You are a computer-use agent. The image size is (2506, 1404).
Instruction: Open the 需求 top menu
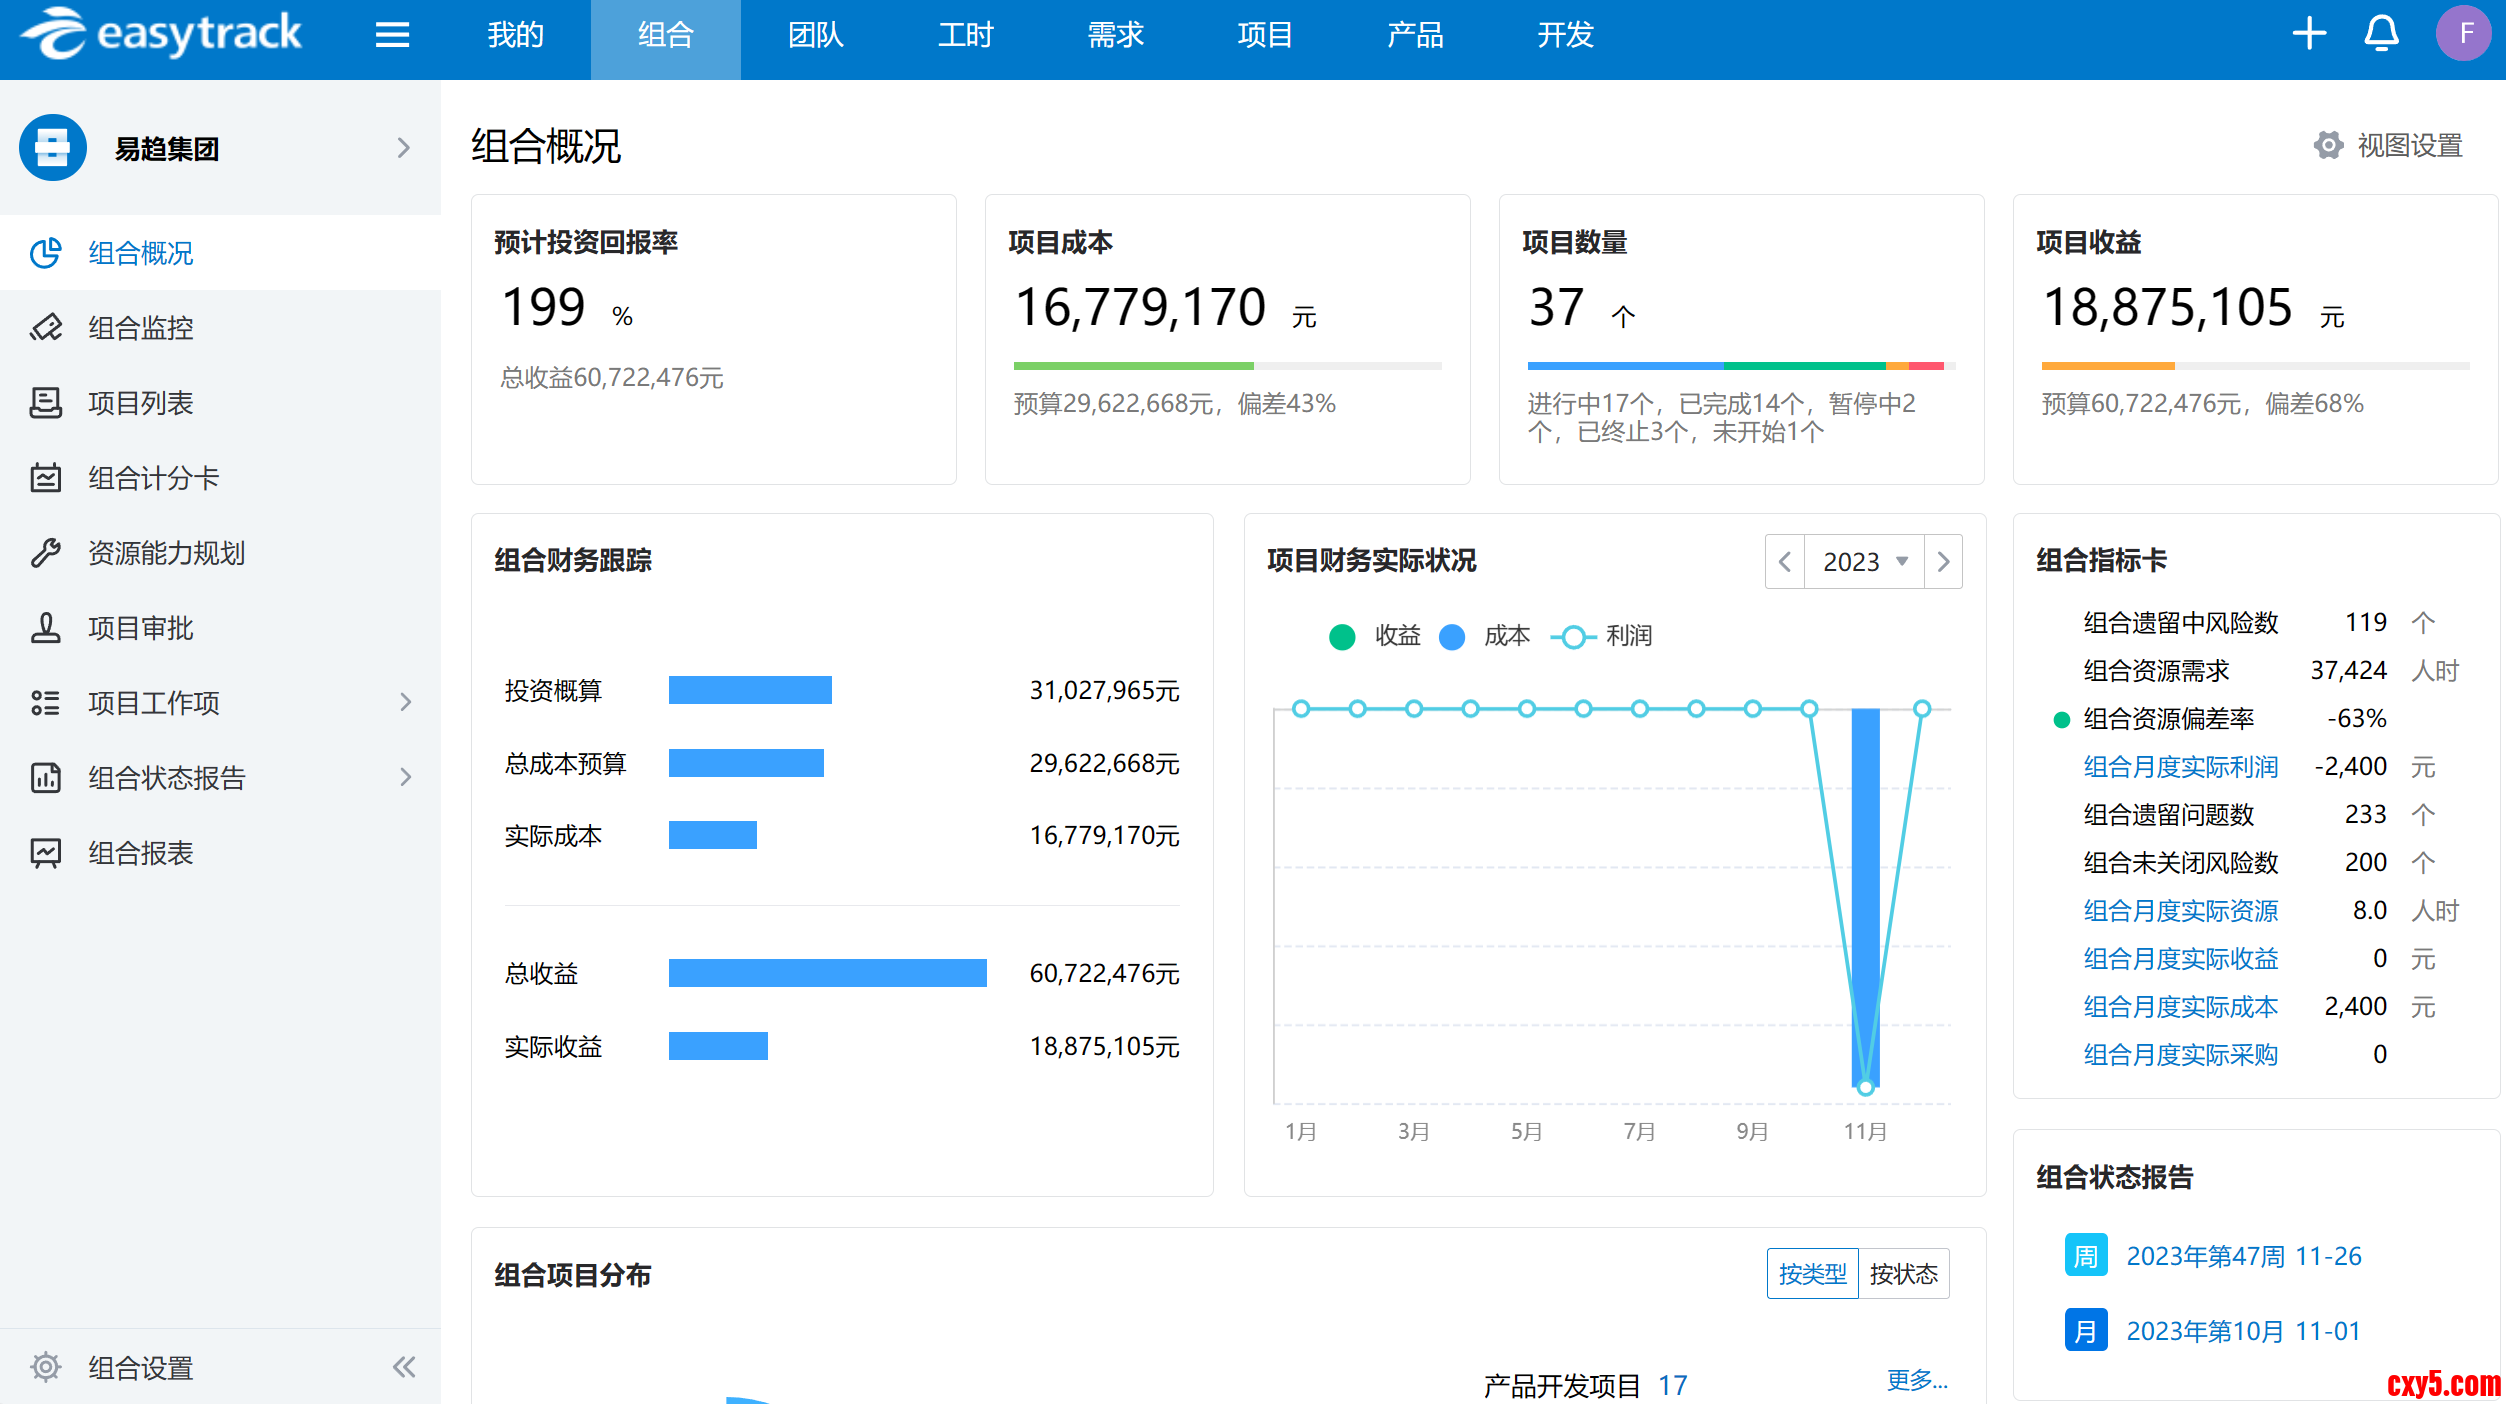[x=1115, y=35]
